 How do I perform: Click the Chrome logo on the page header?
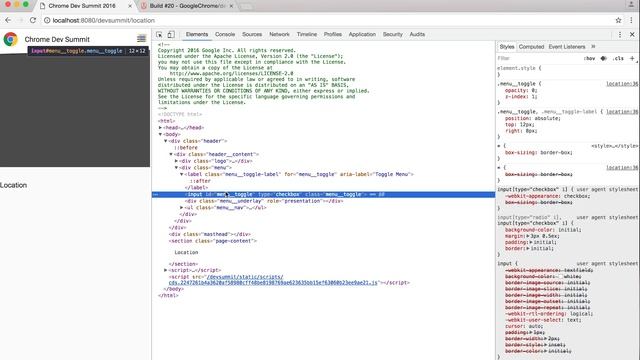11,39
